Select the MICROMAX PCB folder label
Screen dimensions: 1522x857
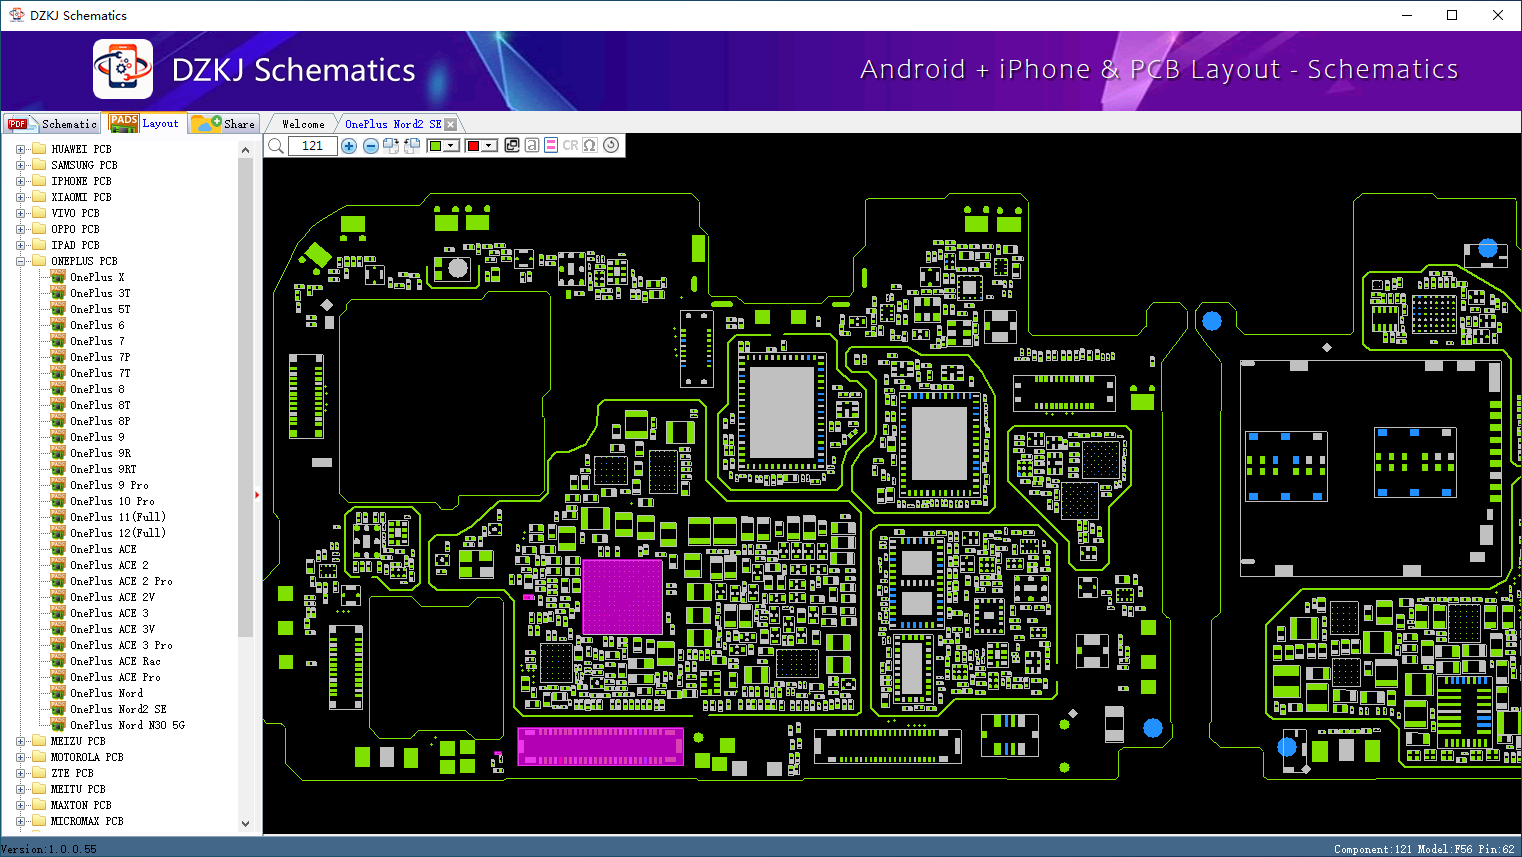87,821
